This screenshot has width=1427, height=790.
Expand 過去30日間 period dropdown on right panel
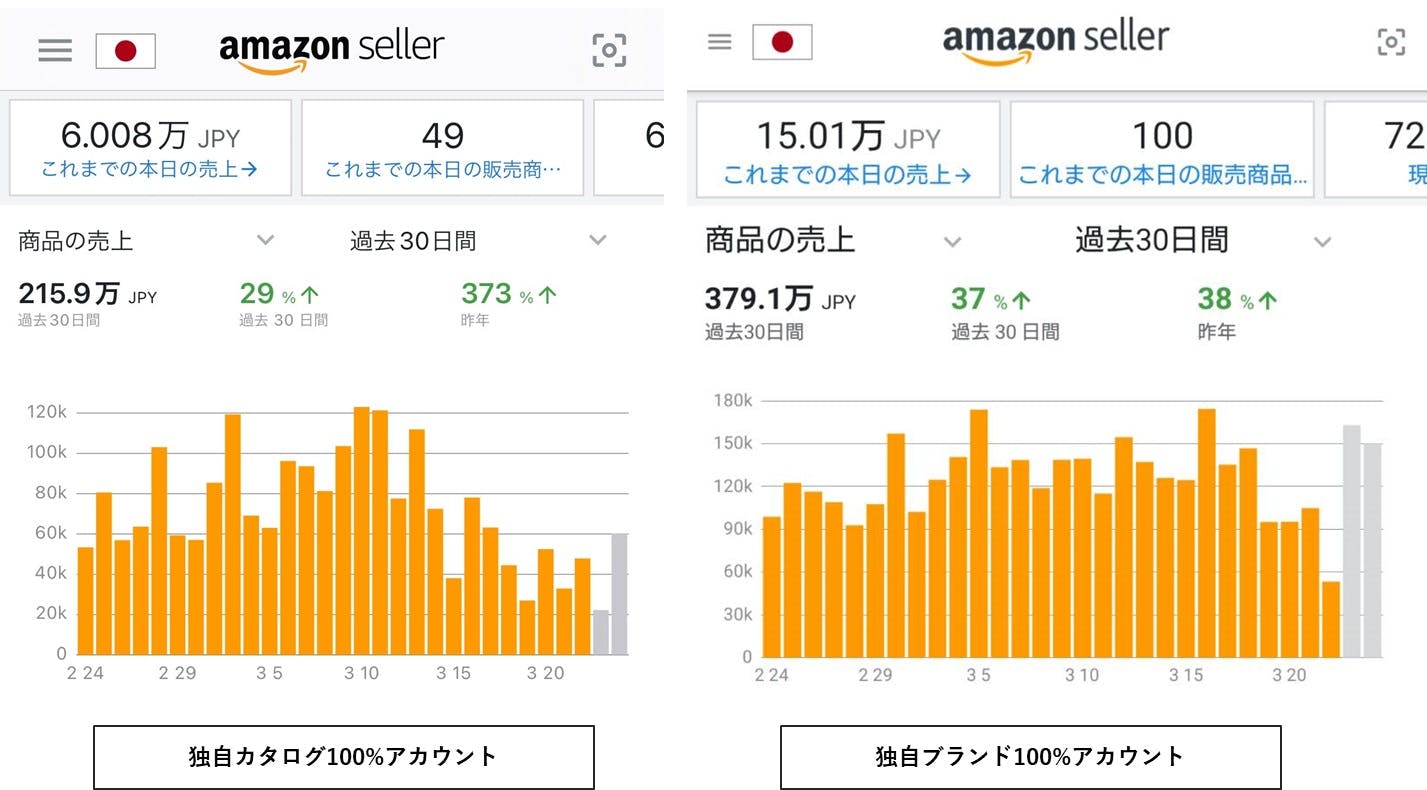[x=1322, y=241]
